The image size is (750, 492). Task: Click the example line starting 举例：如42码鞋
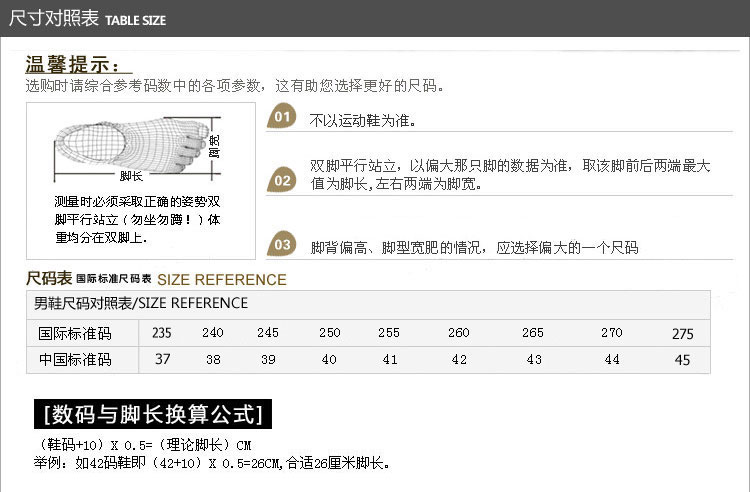[211, 463]
